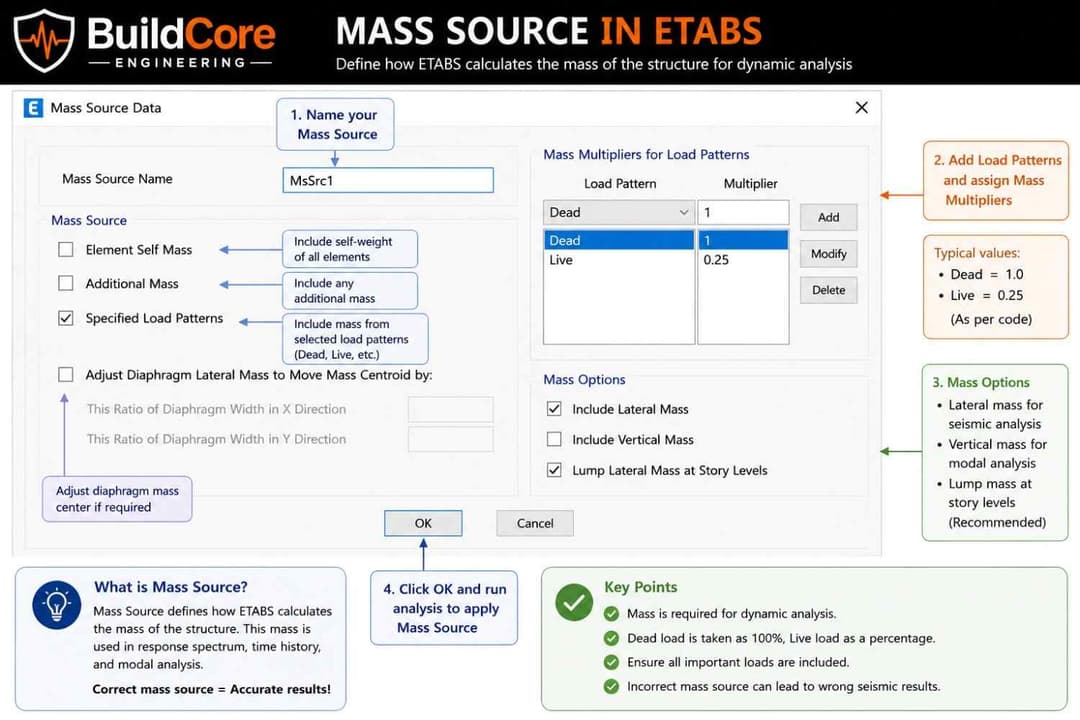The width and height of the screenshot is (1080, 720).
Task: Click the ETABS icon in dialog title bar
Action: (x=33, y=108)
